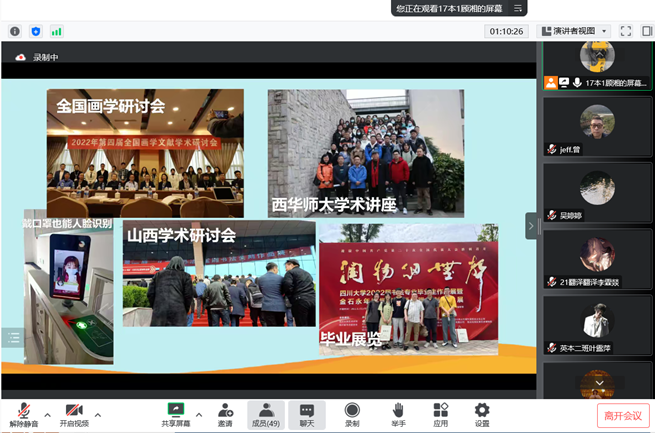Click the 西华师大学术讲座 group photo
The image size is (655, 433).
point(366,153)
